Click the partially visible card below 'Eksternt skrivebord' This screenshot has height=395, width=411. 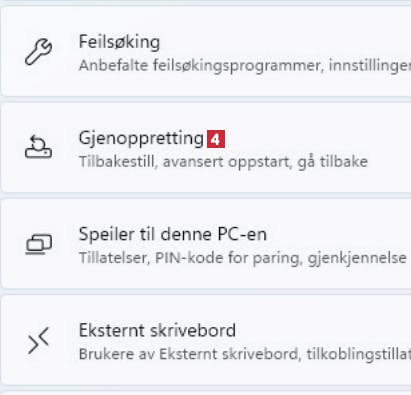coord(206,393)
